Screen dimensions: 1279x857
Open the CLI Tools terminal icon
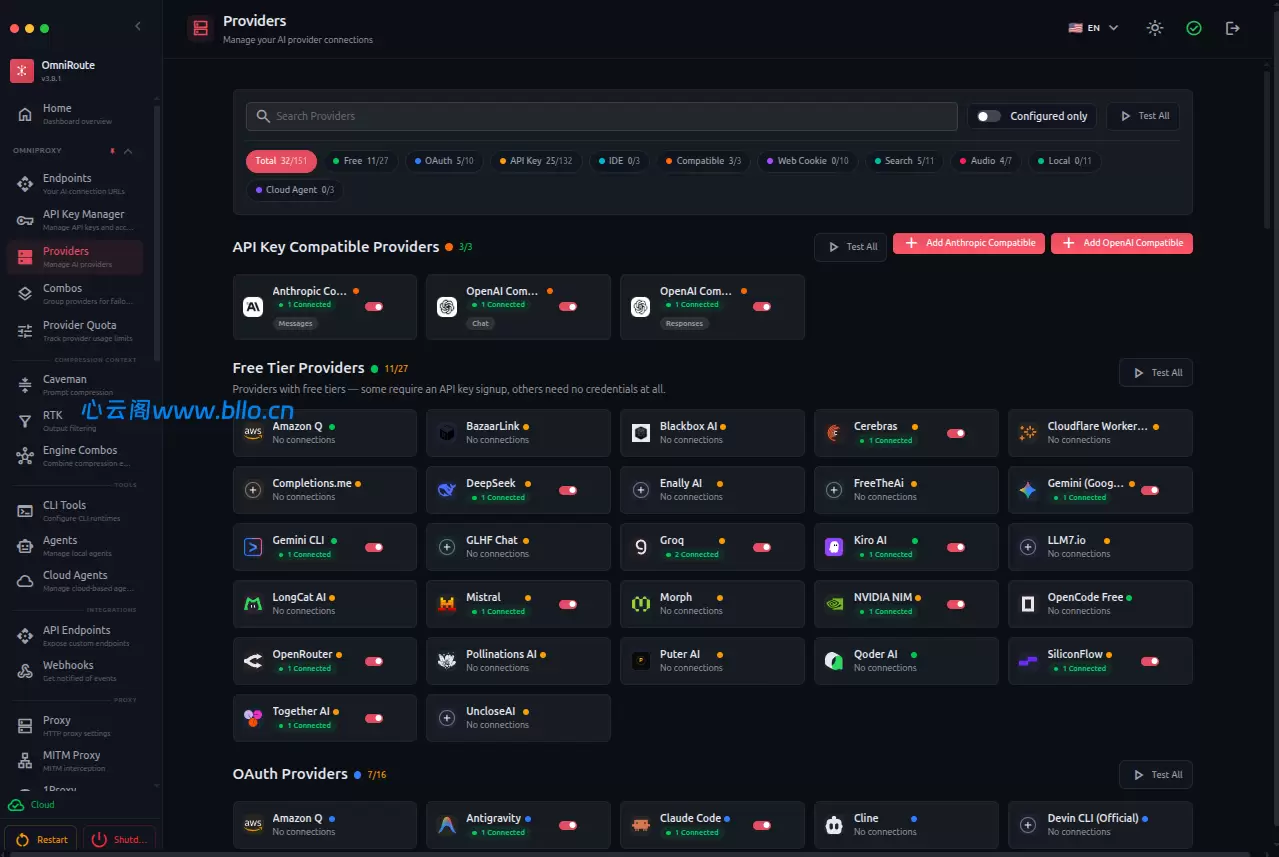pyautogui.click(x=25, y=511)
